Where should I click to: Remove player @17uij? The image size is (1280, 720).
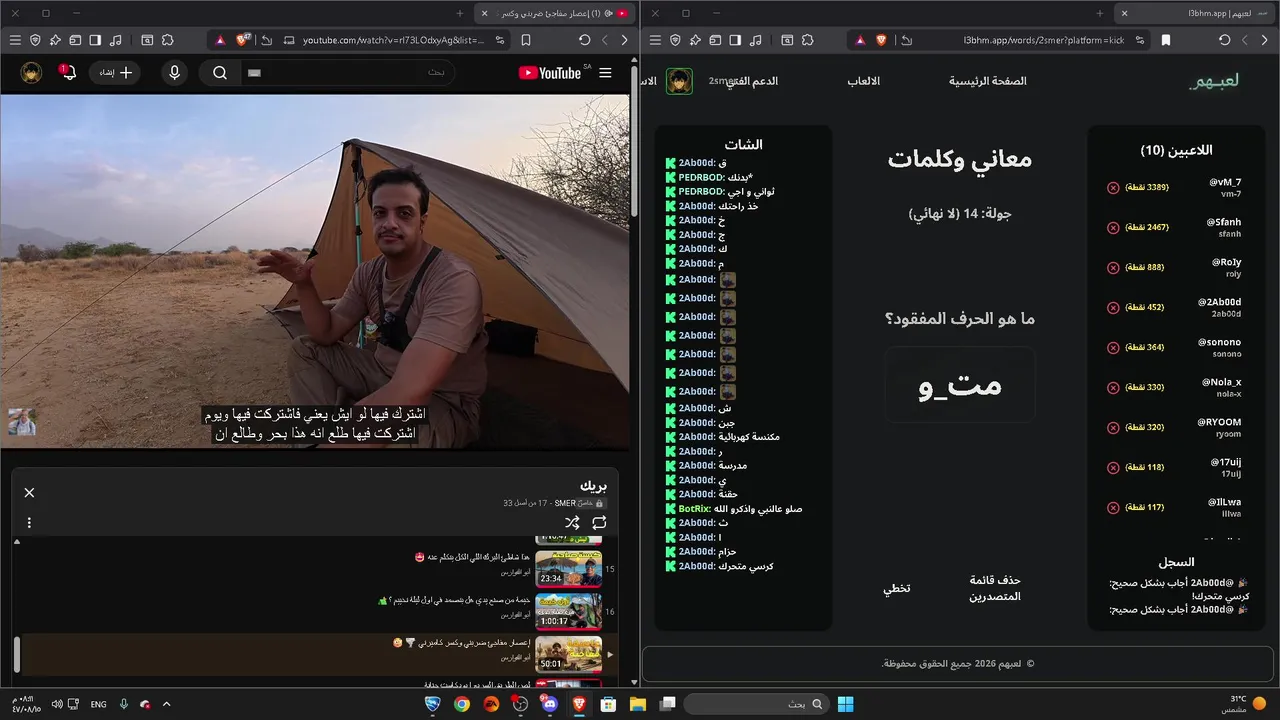pyautogui.click(x=1113, y=468)
